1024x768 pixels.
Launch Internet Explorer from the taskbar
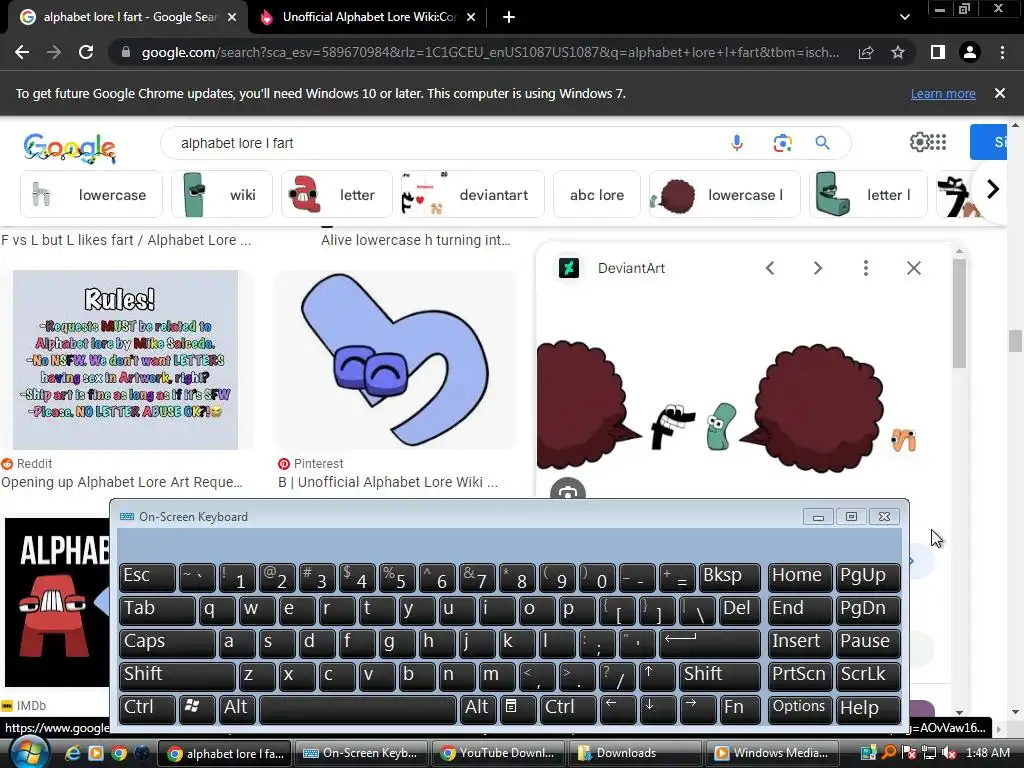click(x=72, y=753)
